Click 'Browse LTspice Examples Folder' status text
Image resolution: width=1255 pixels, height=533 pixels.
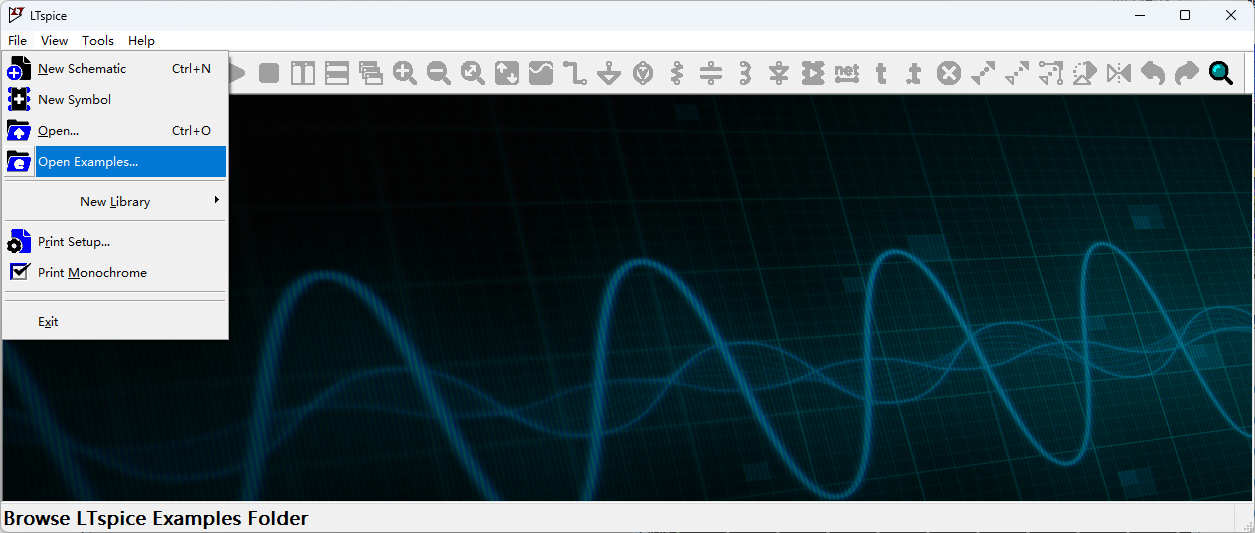pos(156,518)
